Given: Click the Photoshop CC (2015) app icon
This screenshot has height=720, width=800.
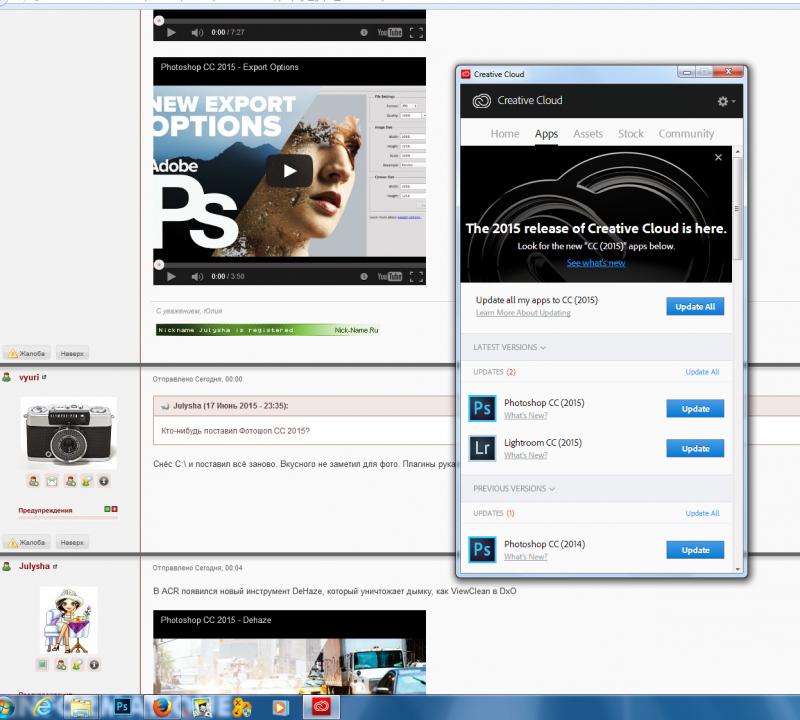Looking at the screenshot, I should point(482,408).
